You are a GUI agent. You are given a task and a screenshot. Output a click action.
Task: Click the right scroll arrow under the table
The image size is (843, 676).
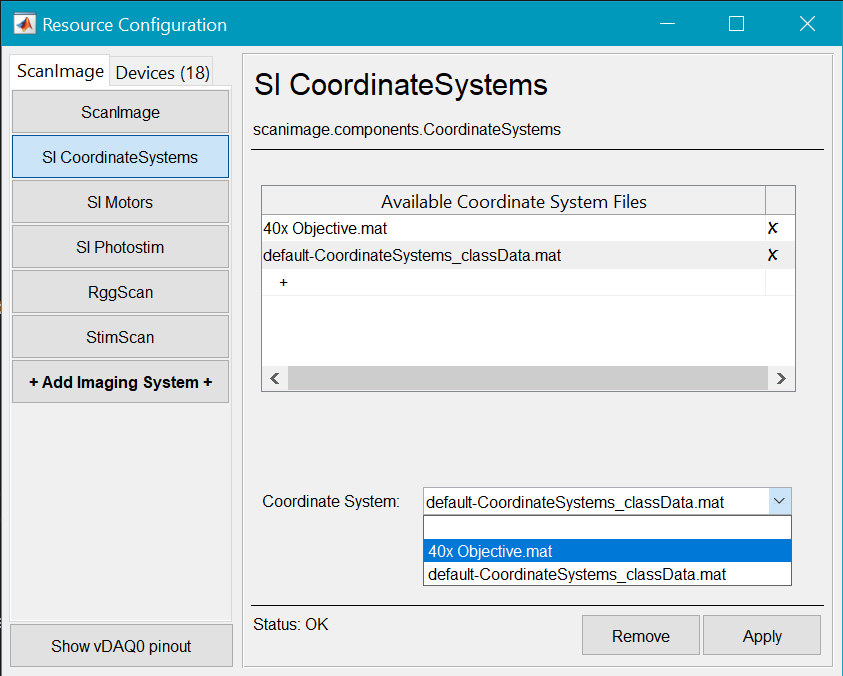[x=781, y=378]
